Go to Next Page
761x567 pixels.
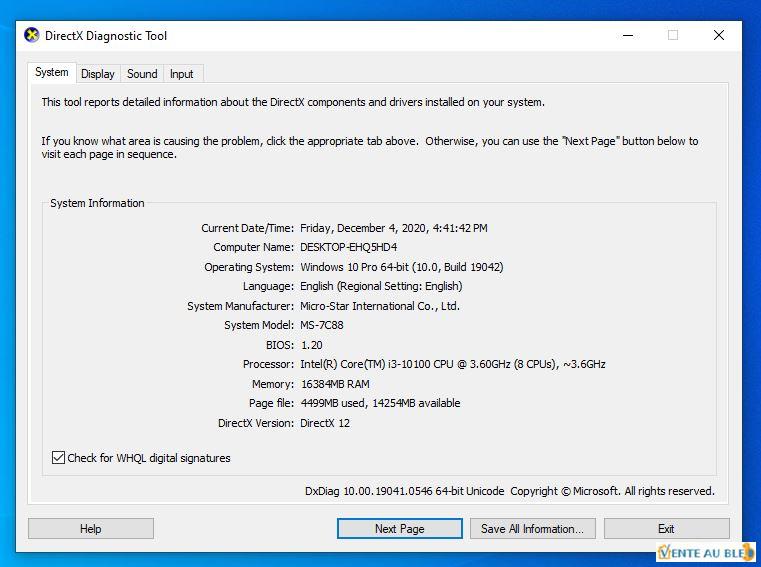[x=399, y=529]
